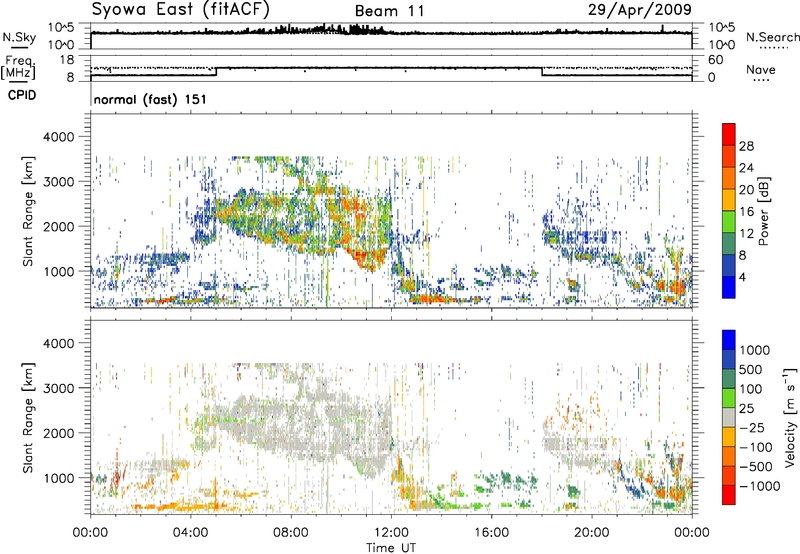Click the '12:00' time axis label
800x554 pixels.
tap(391, 533)
